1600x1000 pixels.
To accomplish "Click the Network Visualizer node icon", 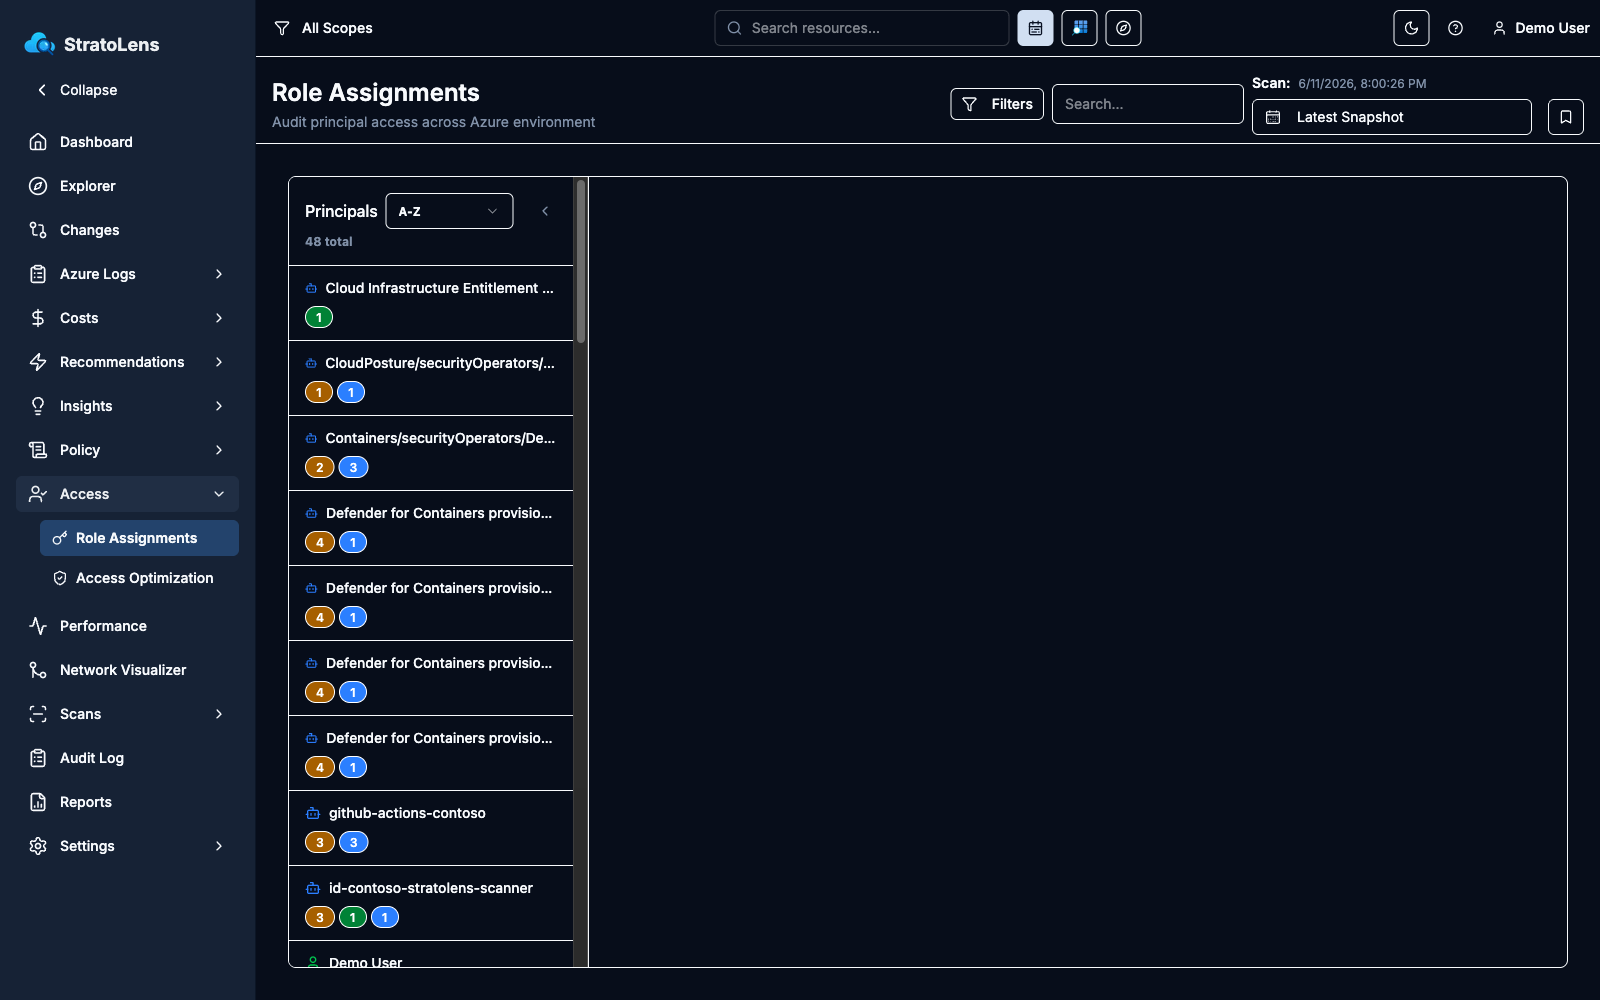I will (x=38, y=670).
